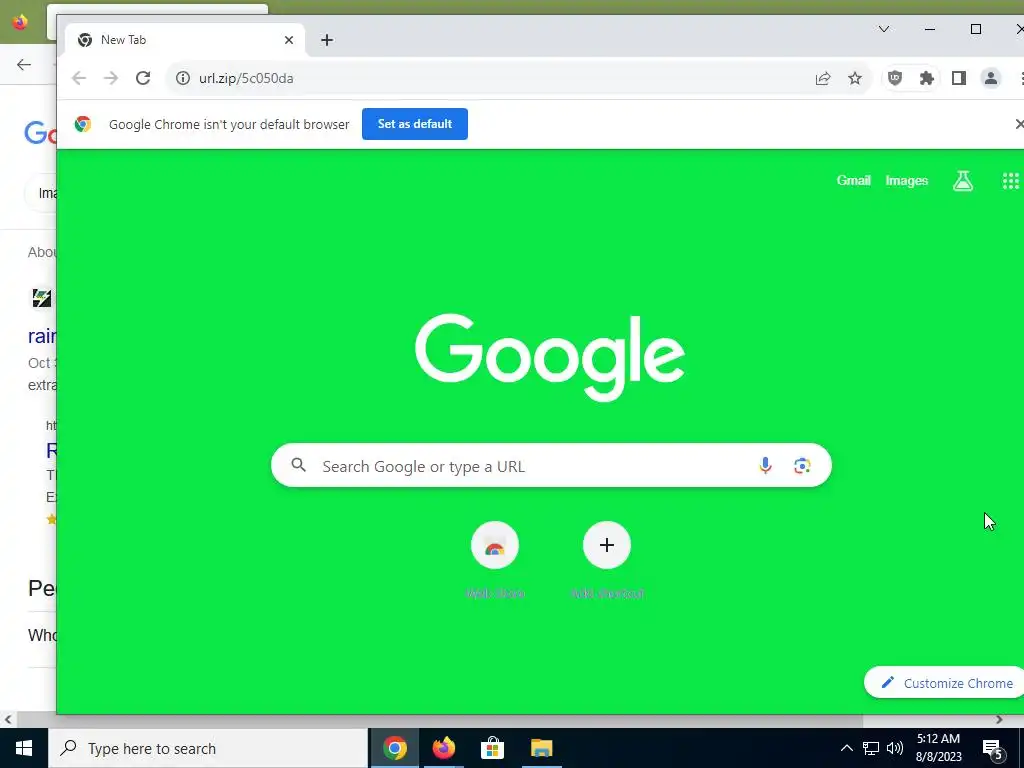Image resolution: width=1024 pixels, height=768 pixels.
Task: Click the Google logo
Action: click(550, 357)
